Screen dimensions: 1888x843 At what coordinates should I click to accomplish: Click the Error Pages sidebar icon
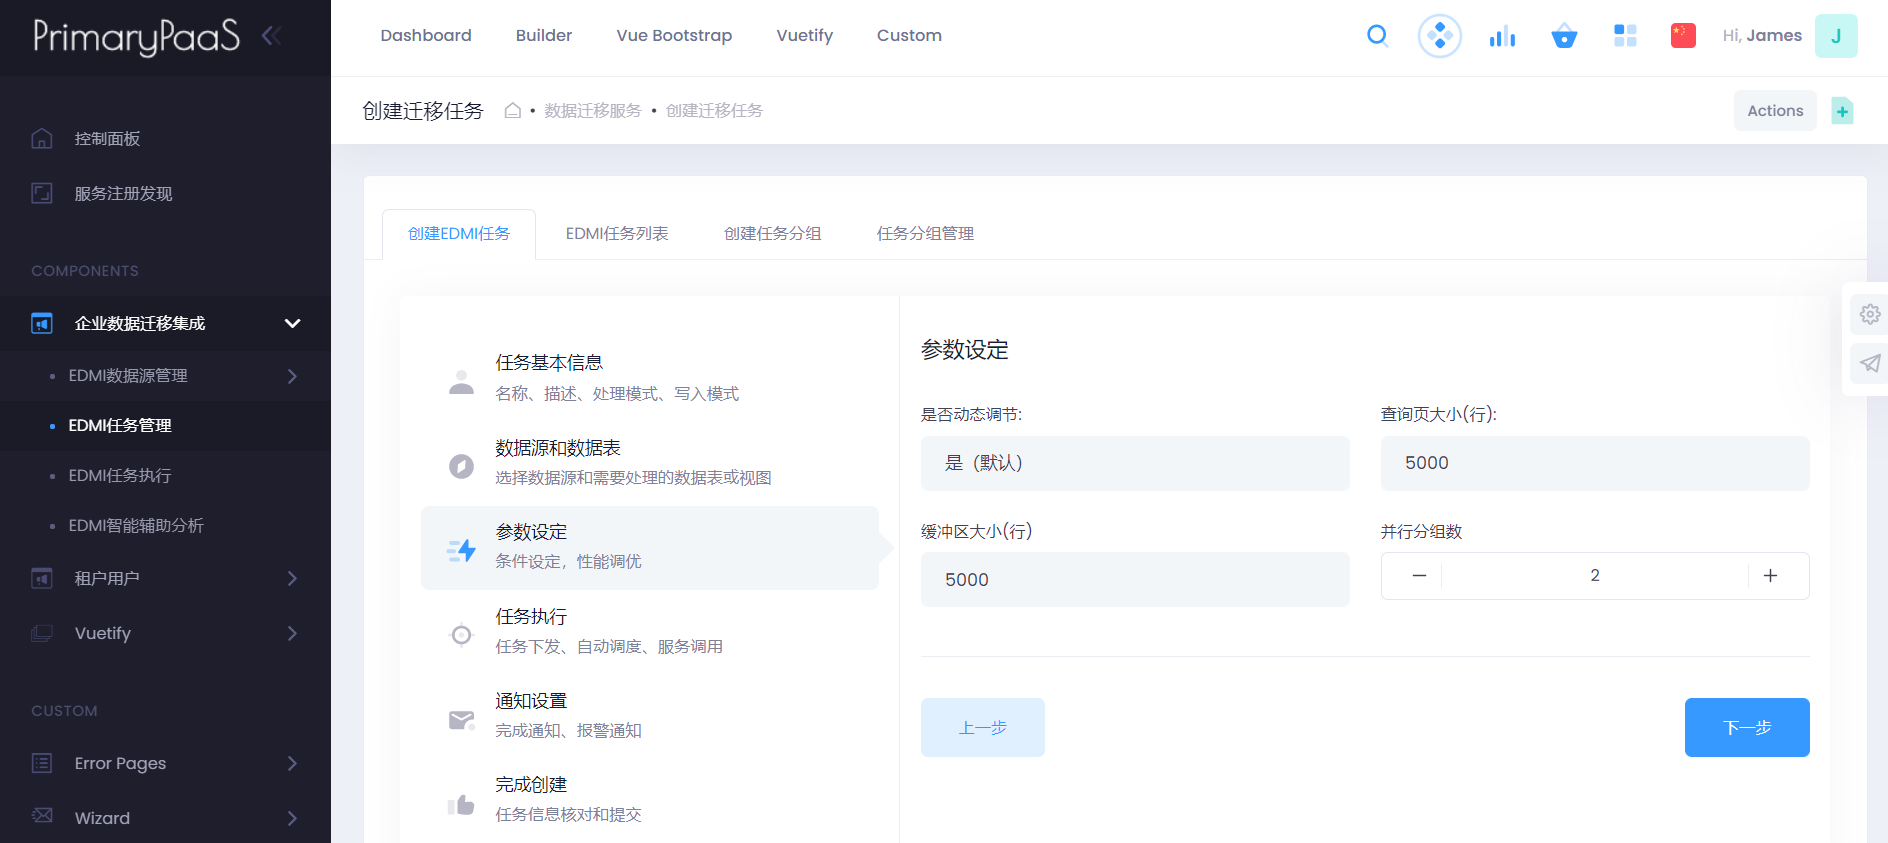(x=42, y=763)
